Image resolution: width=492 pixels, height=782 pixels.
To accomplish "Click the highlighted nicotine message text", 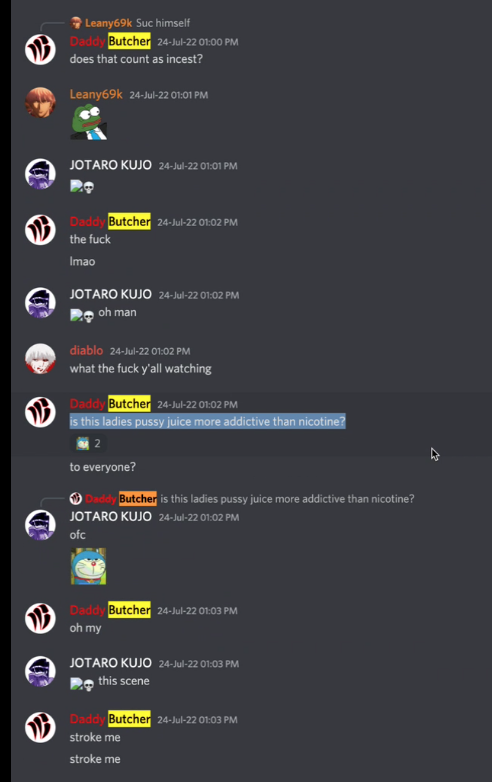I will coord(207,421).
